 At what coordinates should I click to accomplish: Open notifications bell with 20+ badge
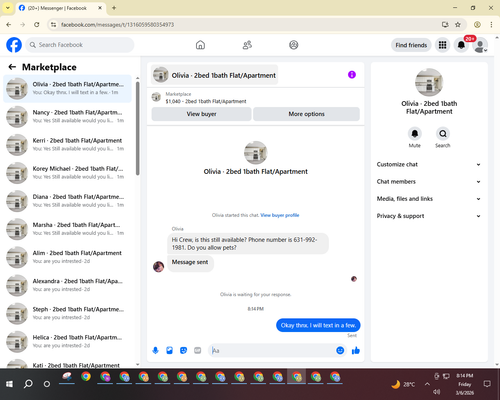coord(461,45)
